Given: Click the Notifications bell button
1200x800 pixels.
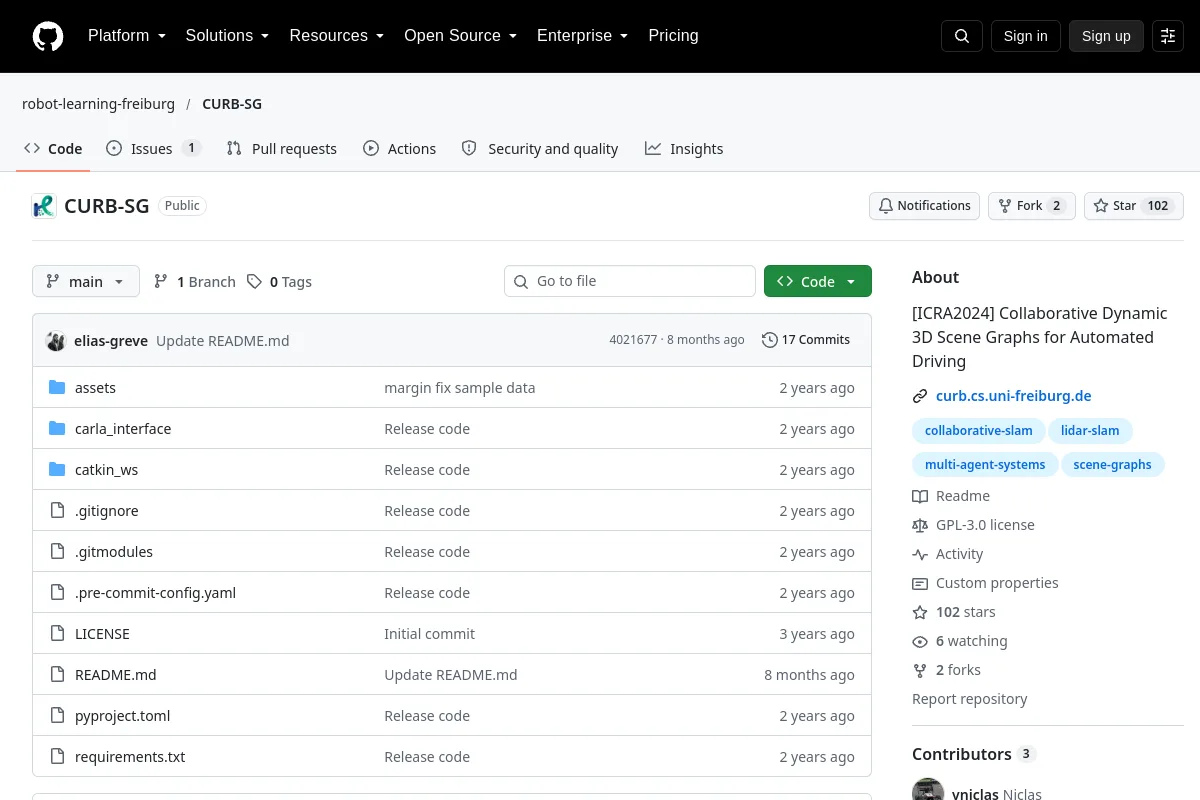Looking at the screenshot, I should coord(925,206).
